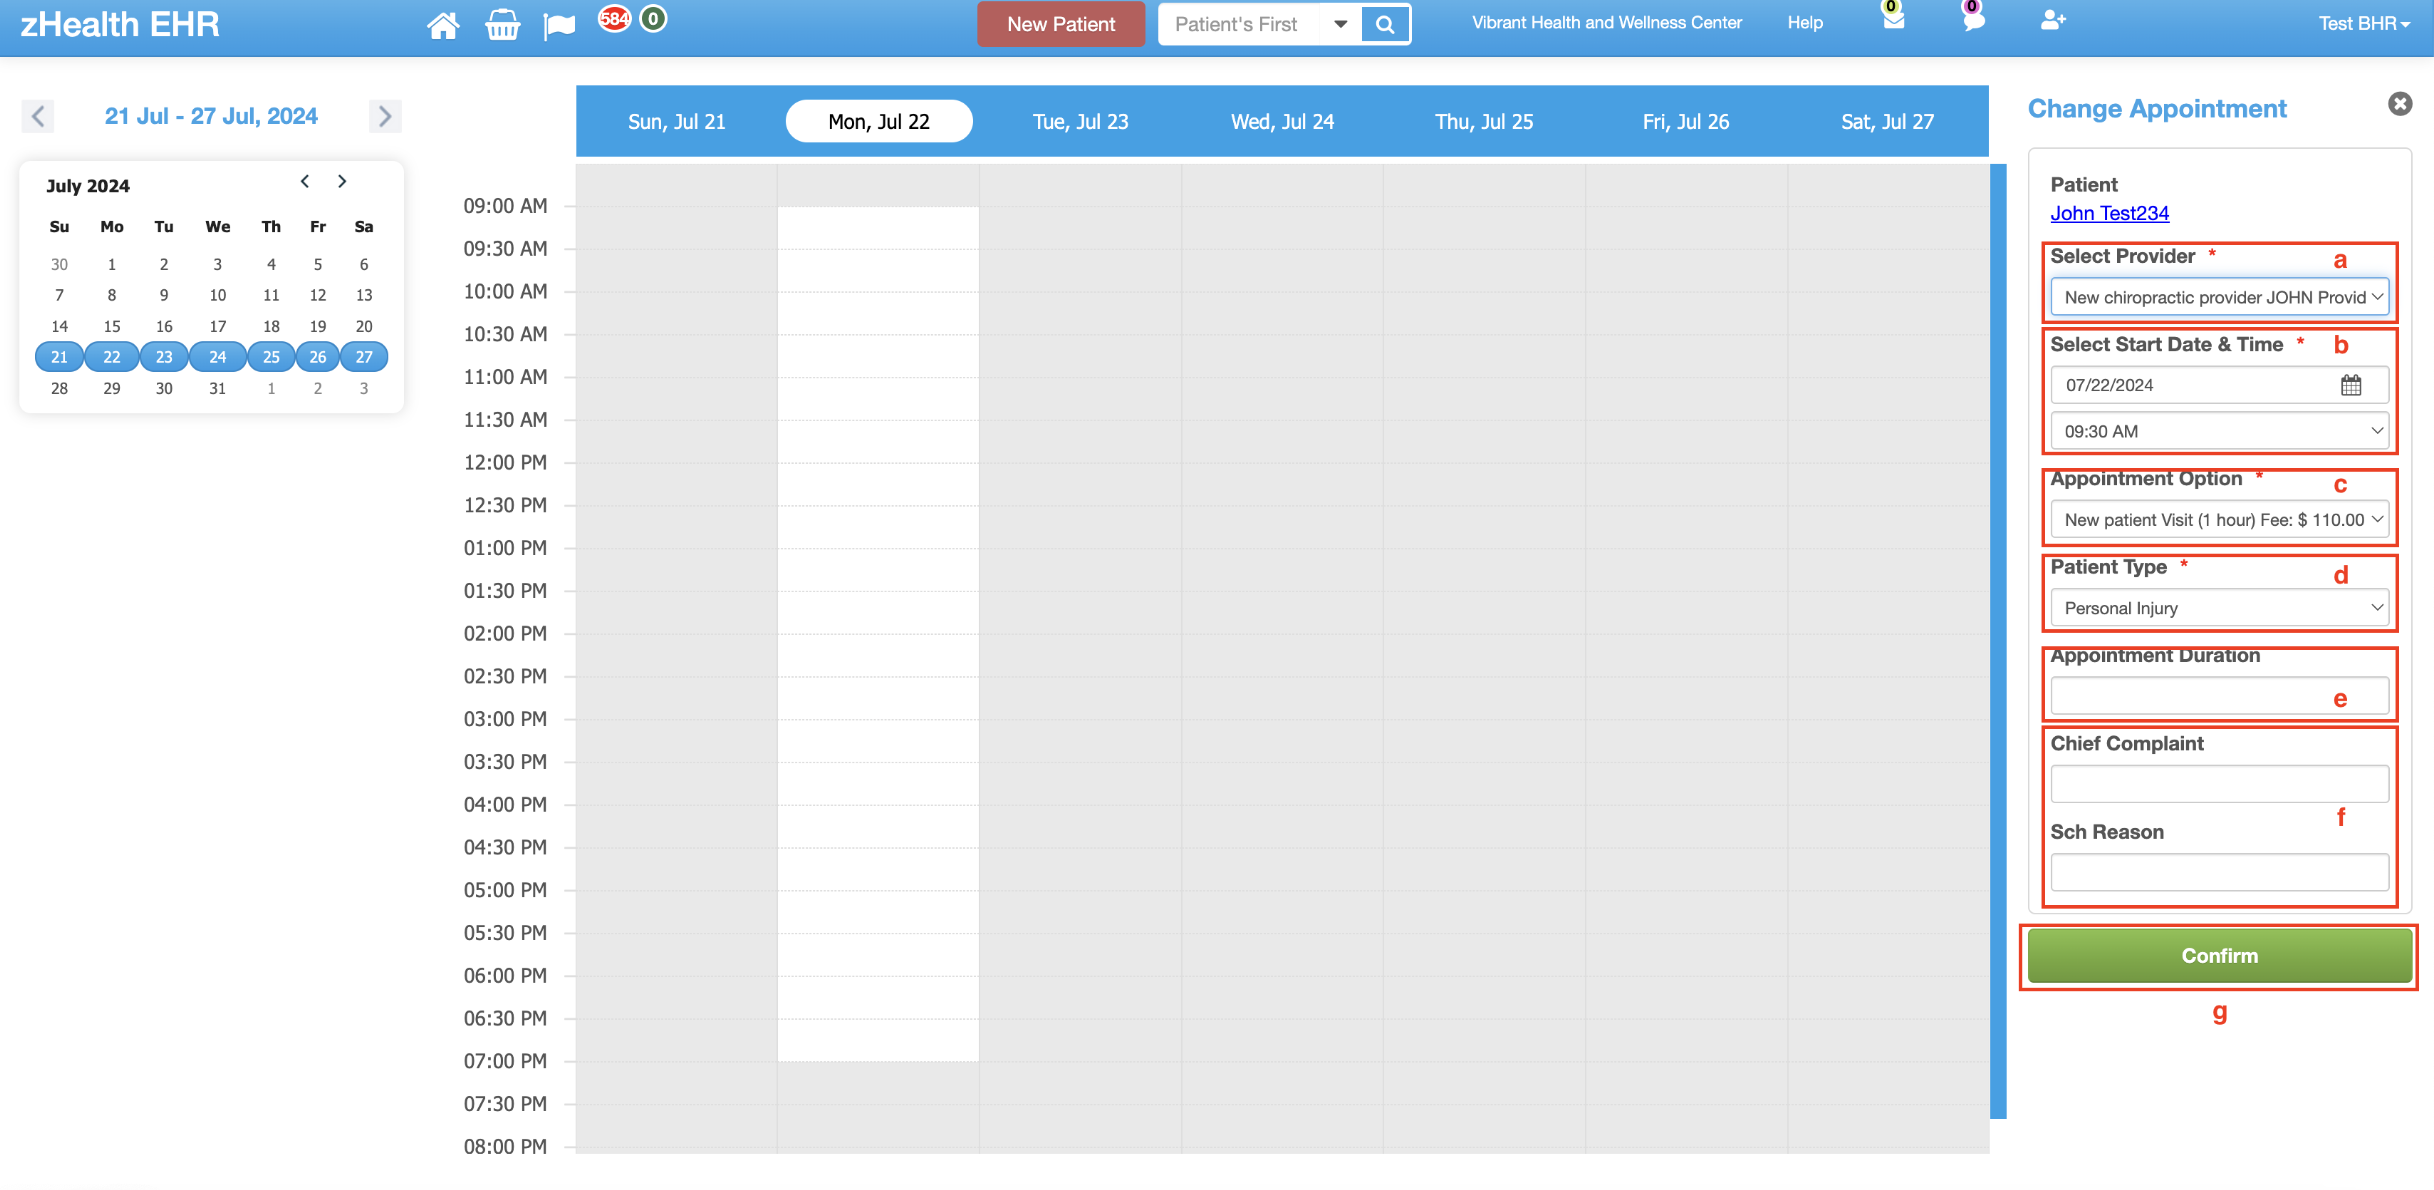Click the Sch Reason field

[2219, 872]
